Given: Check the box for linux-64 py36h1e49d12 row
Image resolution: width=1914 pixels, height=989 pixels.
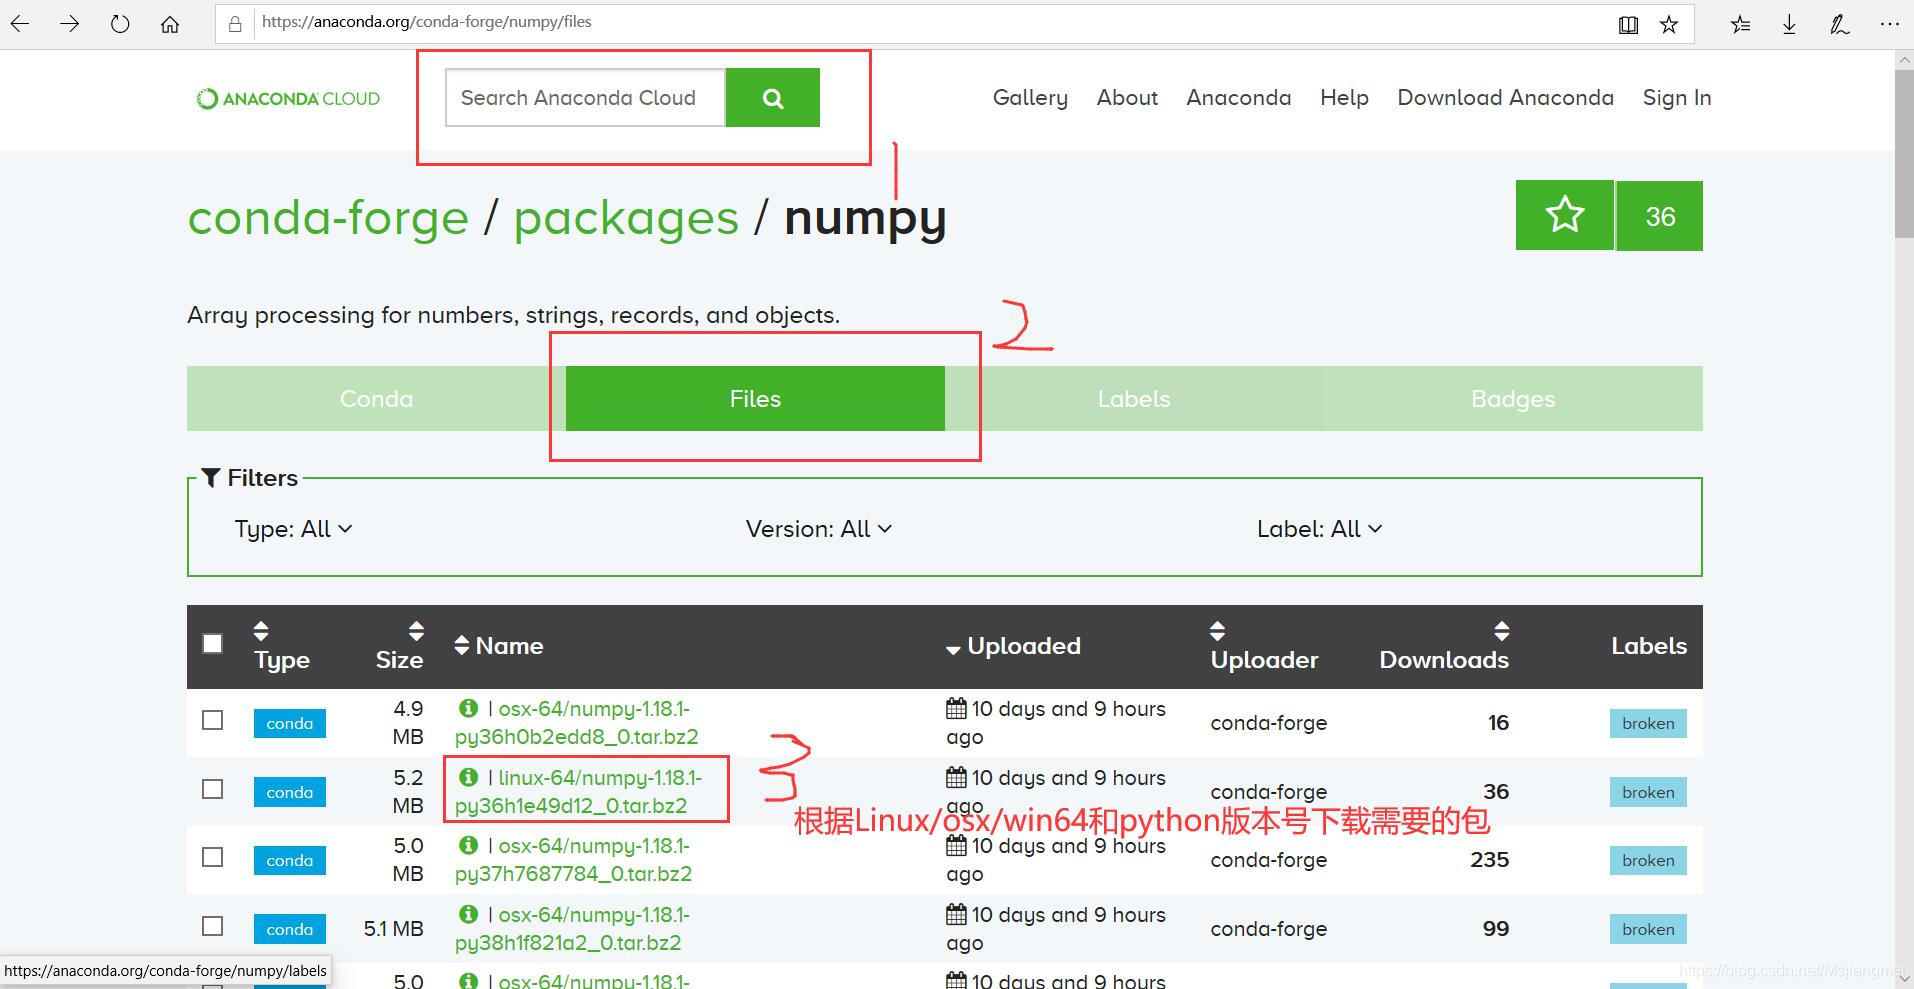Looking at the screenshot, I should coord(212,789).
